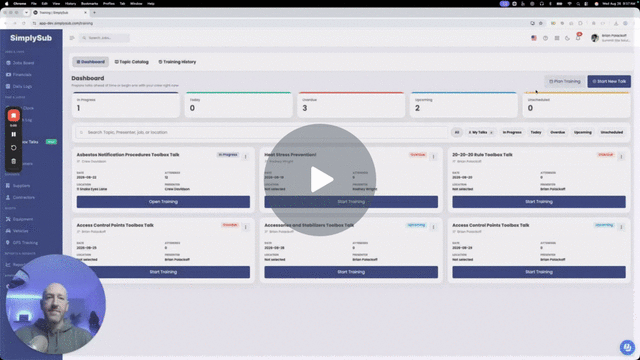Open the History menu in menu bar

(70, 4)
